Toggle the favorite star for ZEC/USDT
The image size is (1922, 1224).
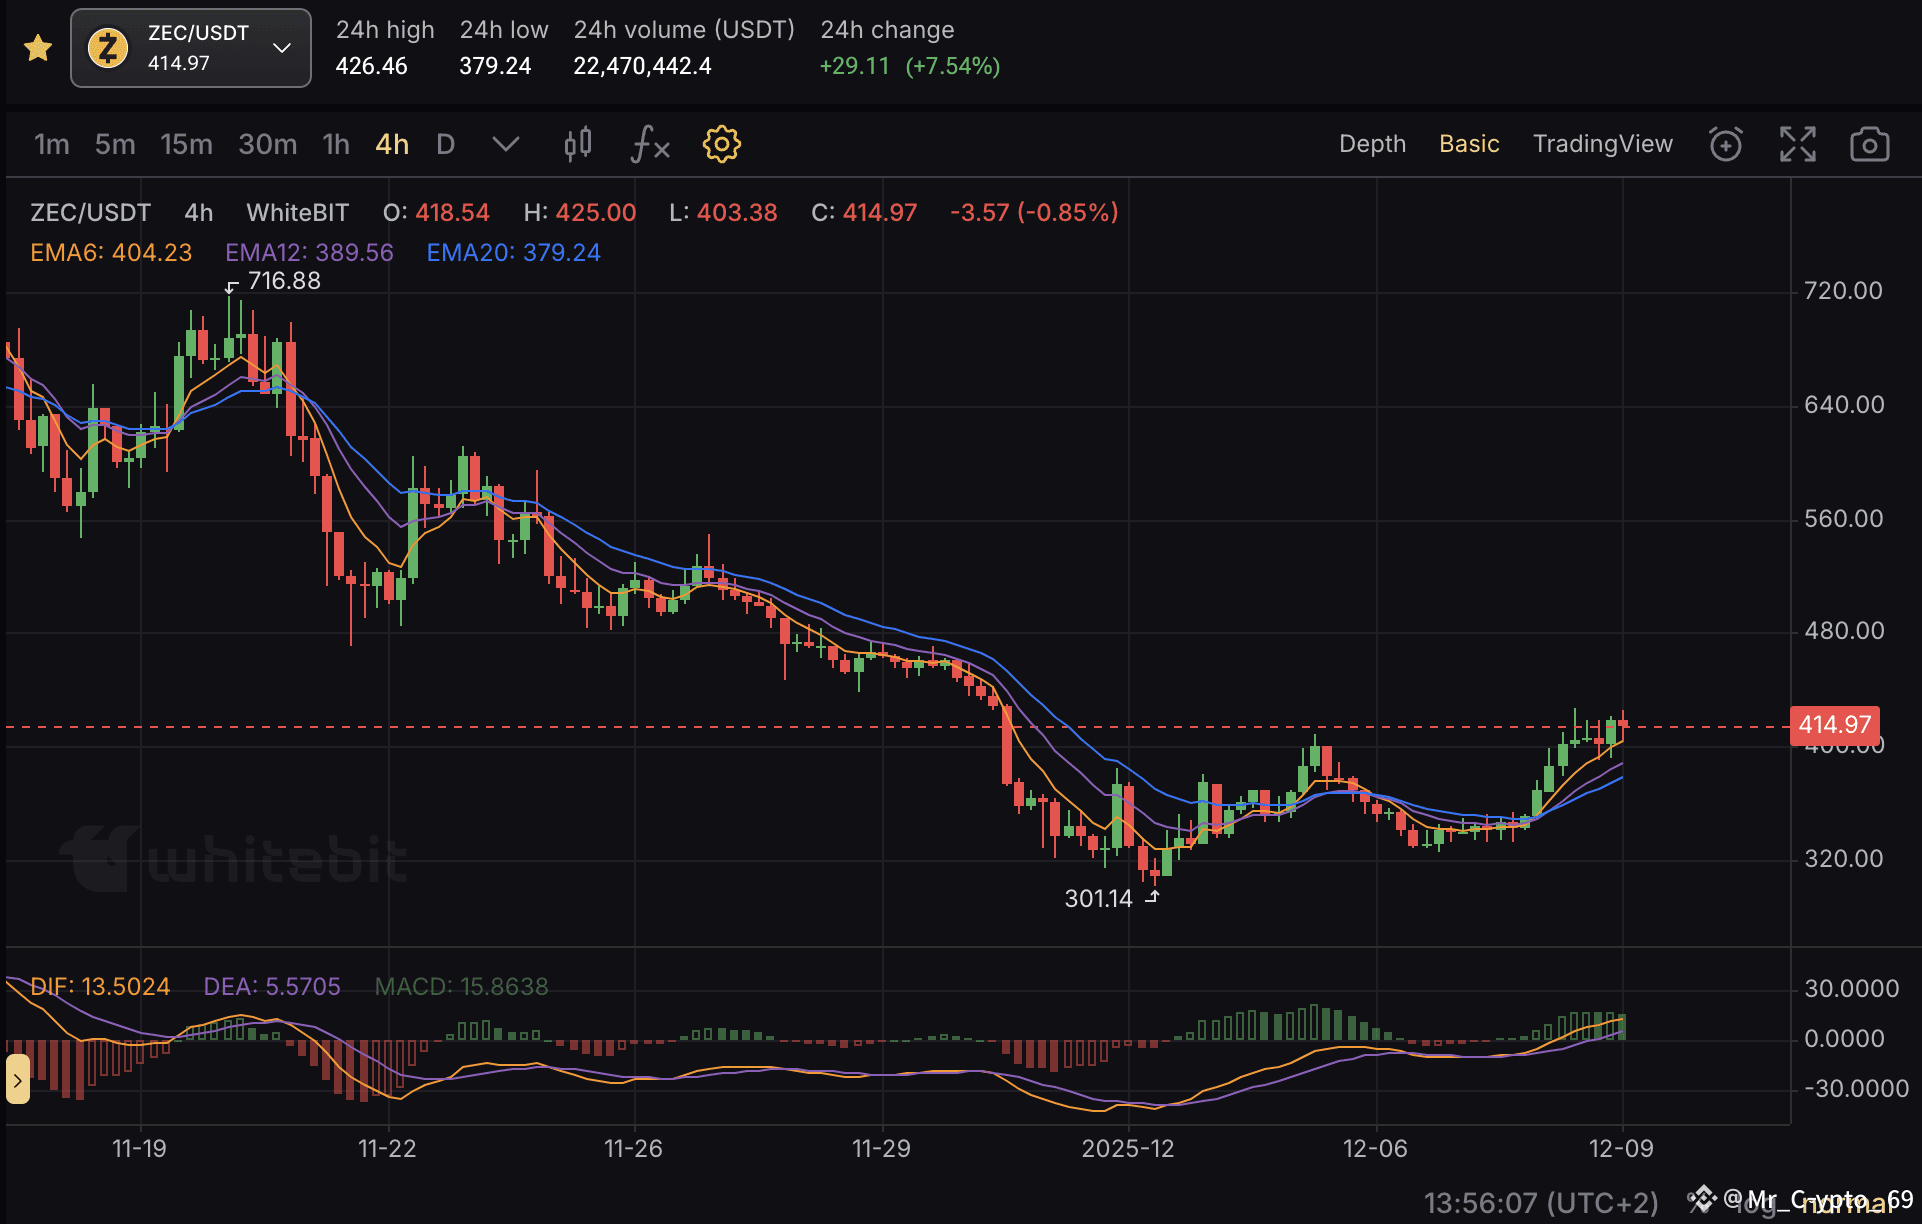pyautogui.click(x=38, y=48)
